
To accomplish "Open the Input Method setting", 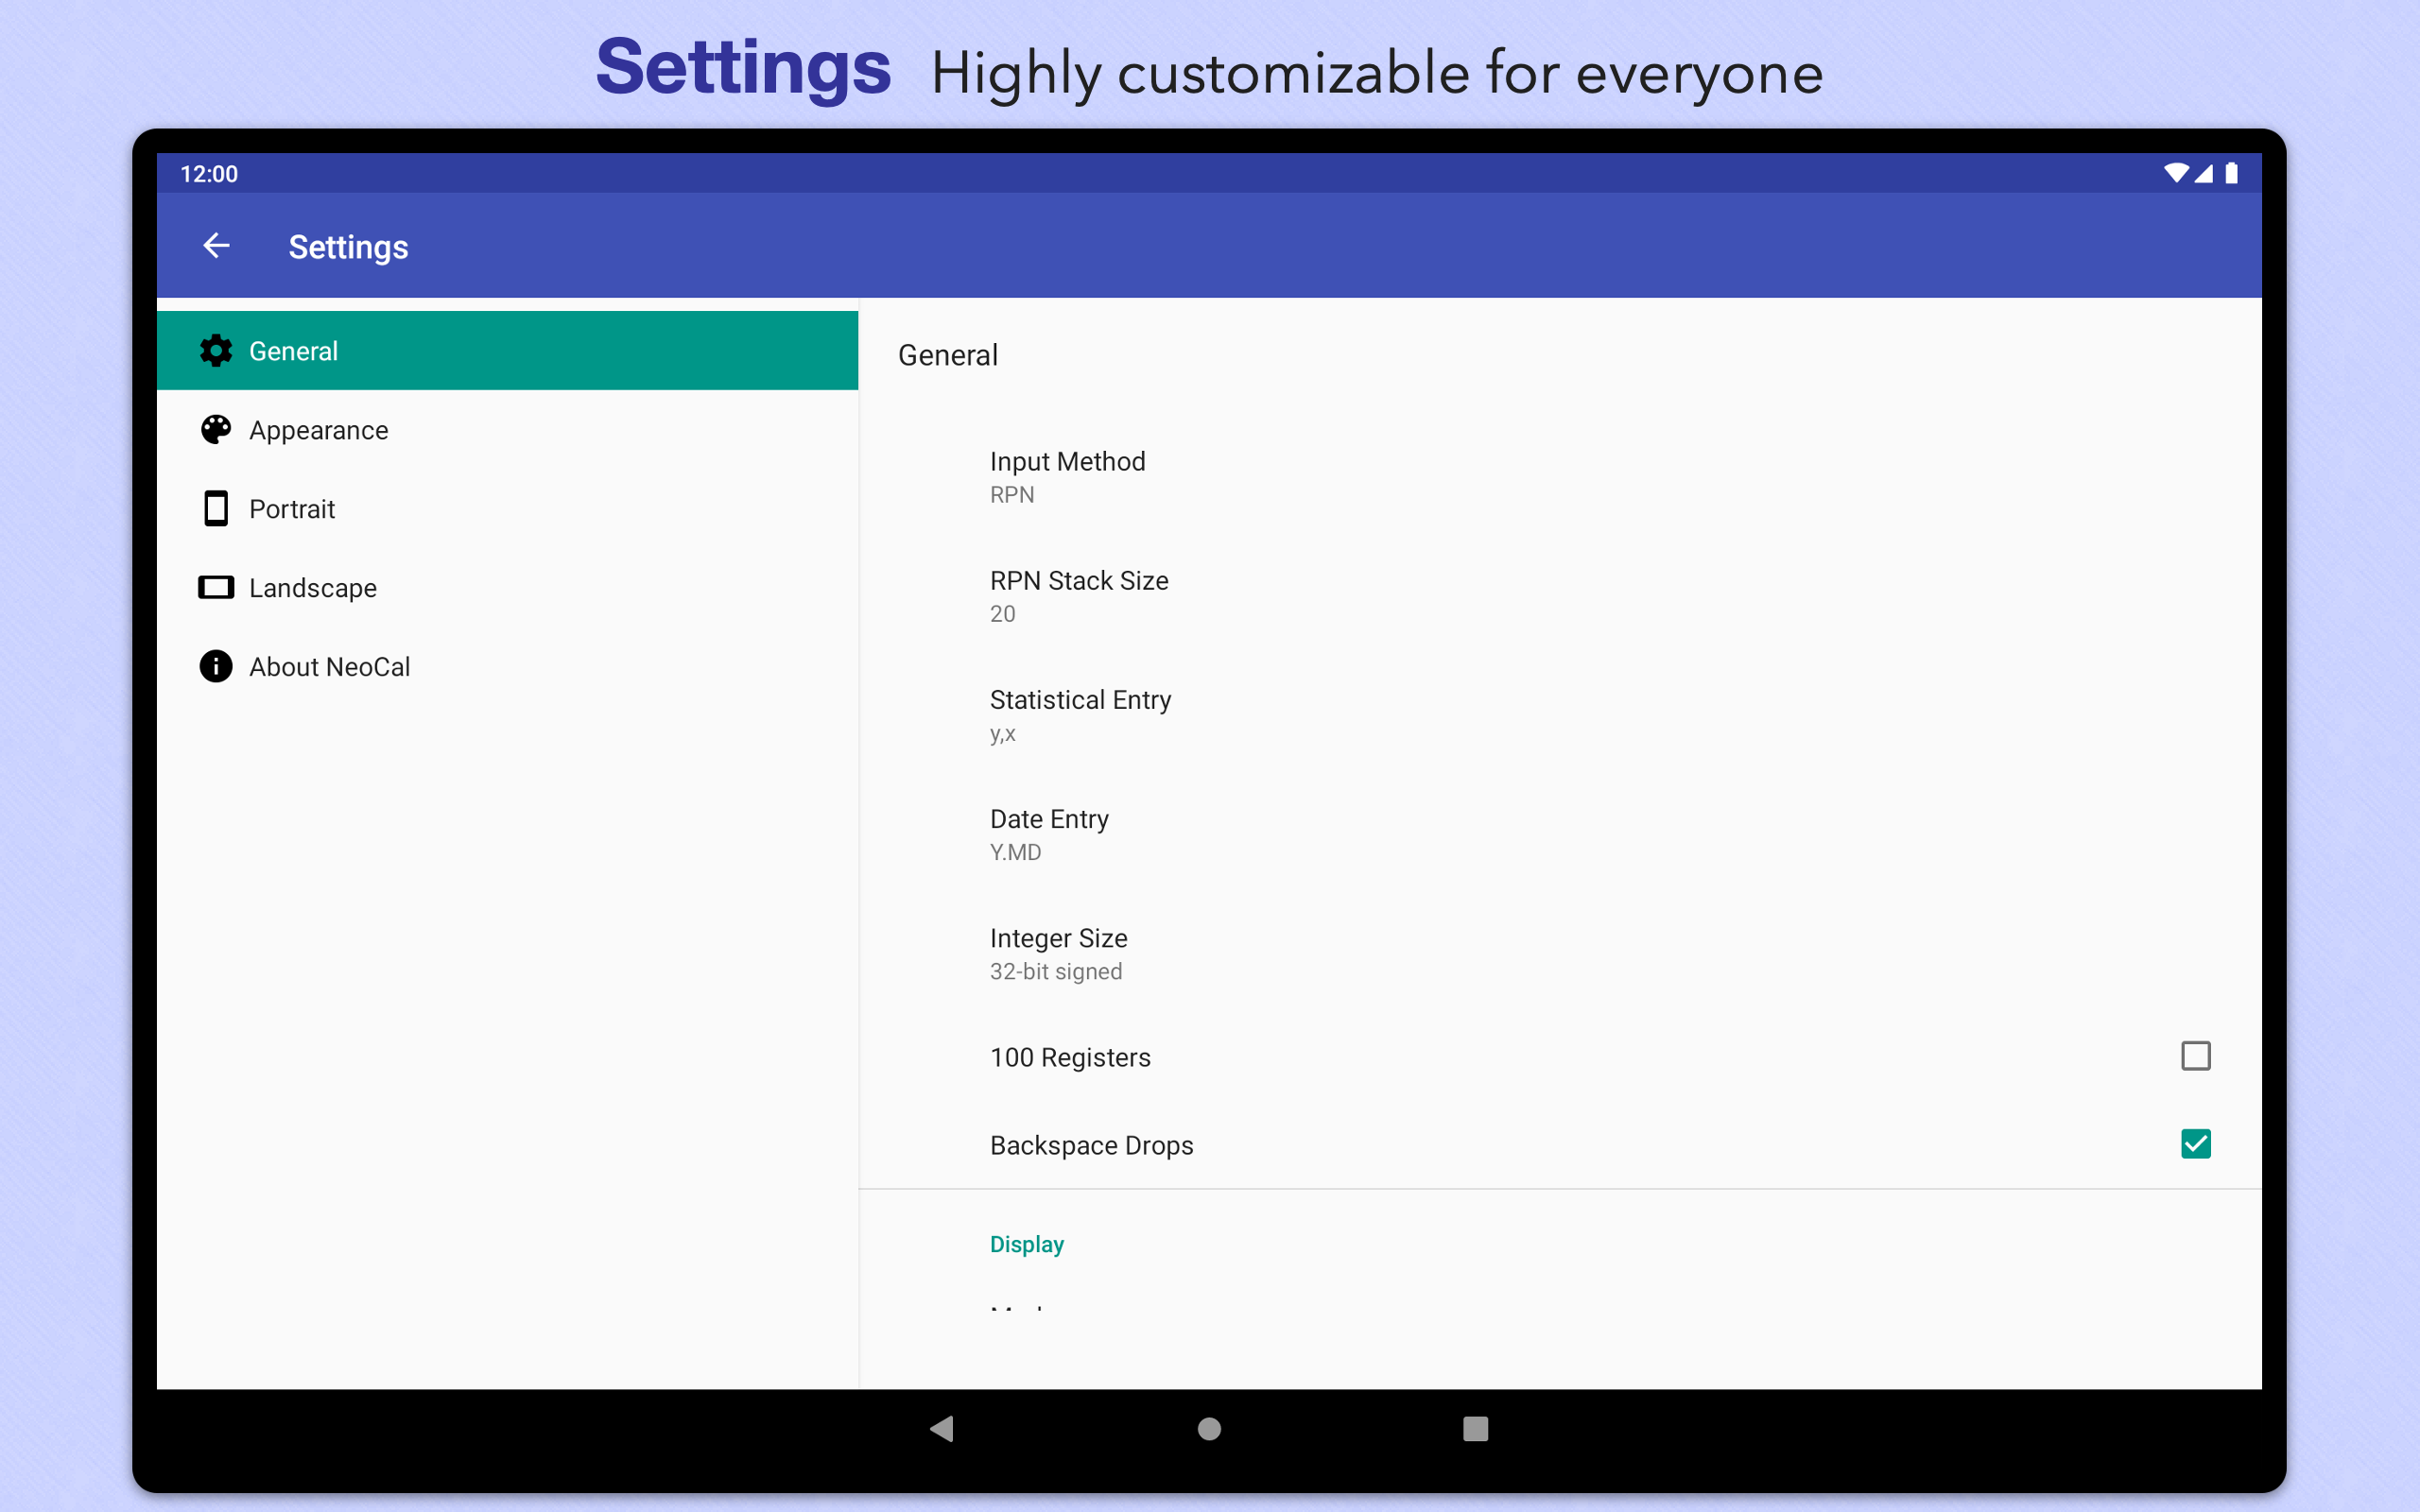I will click(x=1560, y=478).
